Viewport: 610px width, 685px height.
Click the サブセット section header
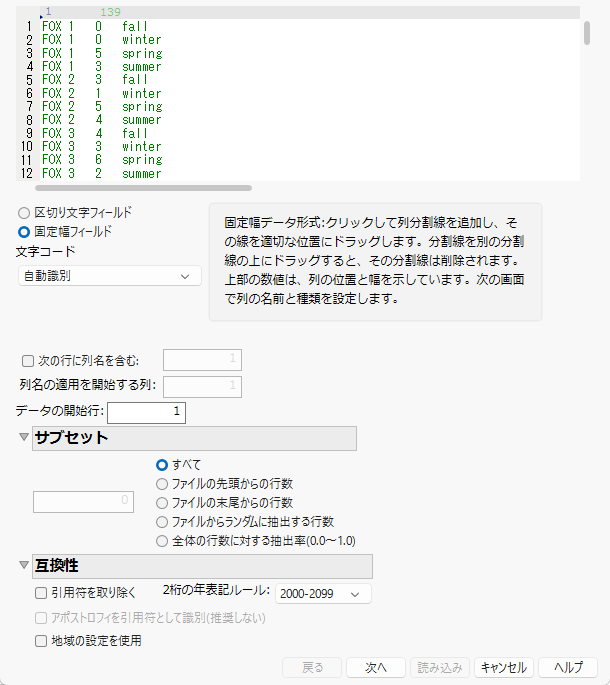point(194,438)
